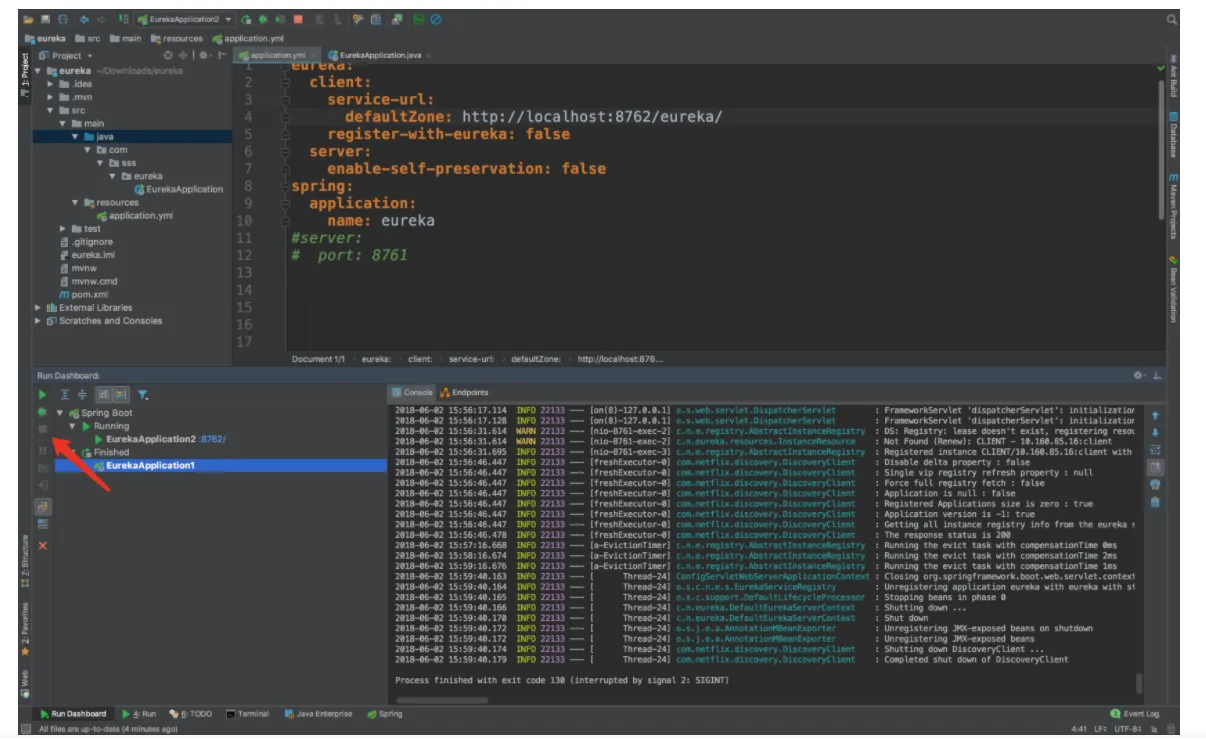Open the Terminal tool window button
Image resolution: width=1206 pixels, height=748 pixels.
click(247, 714)
